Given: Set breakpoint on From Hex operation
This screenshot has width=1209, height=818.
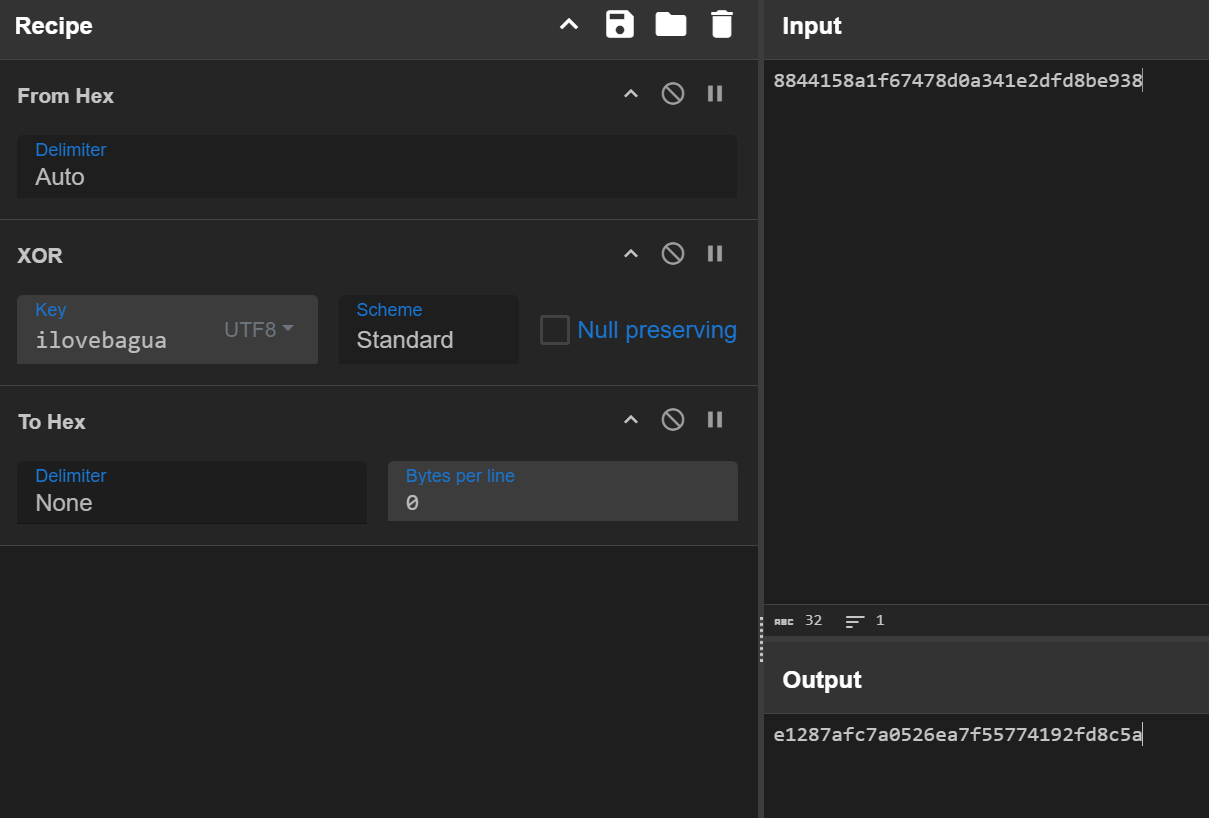Looking at the screenshot, I should (x=715, y=94).
